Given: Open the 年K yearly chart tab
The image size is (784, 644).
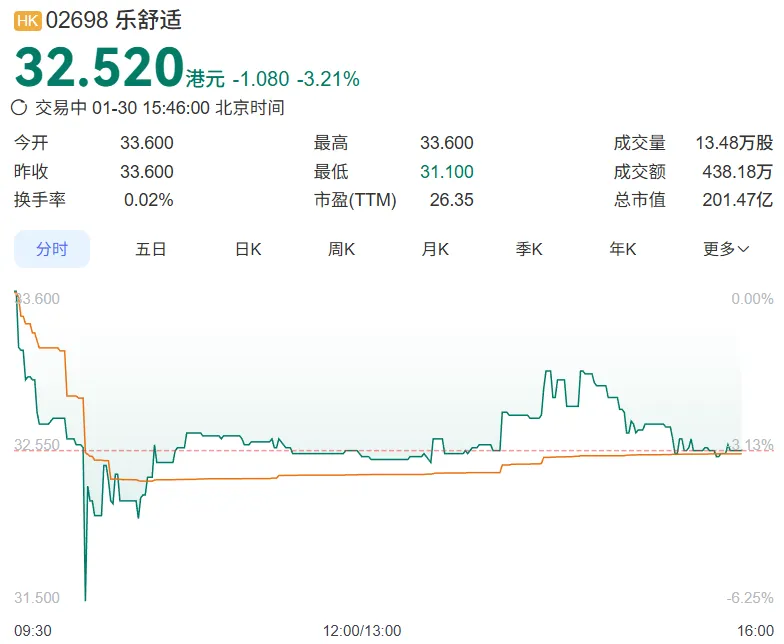Looking at the screenshot, I should [x=622, y=249].
